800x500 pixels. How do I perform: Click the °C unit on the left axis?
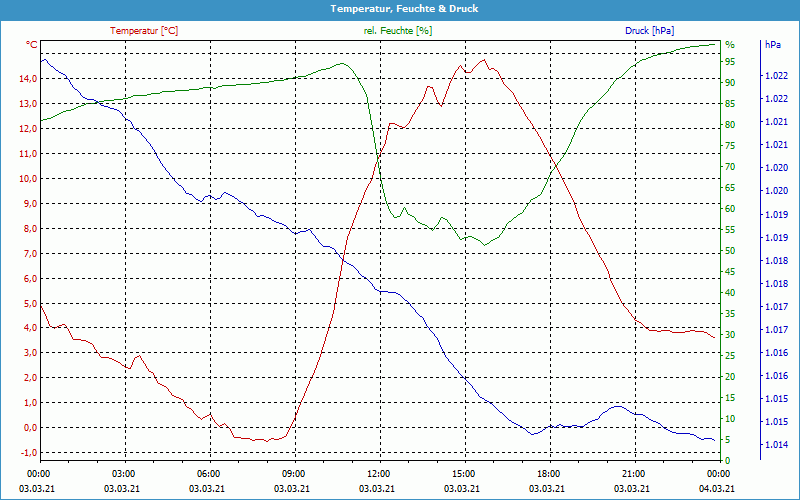(32, 45)
